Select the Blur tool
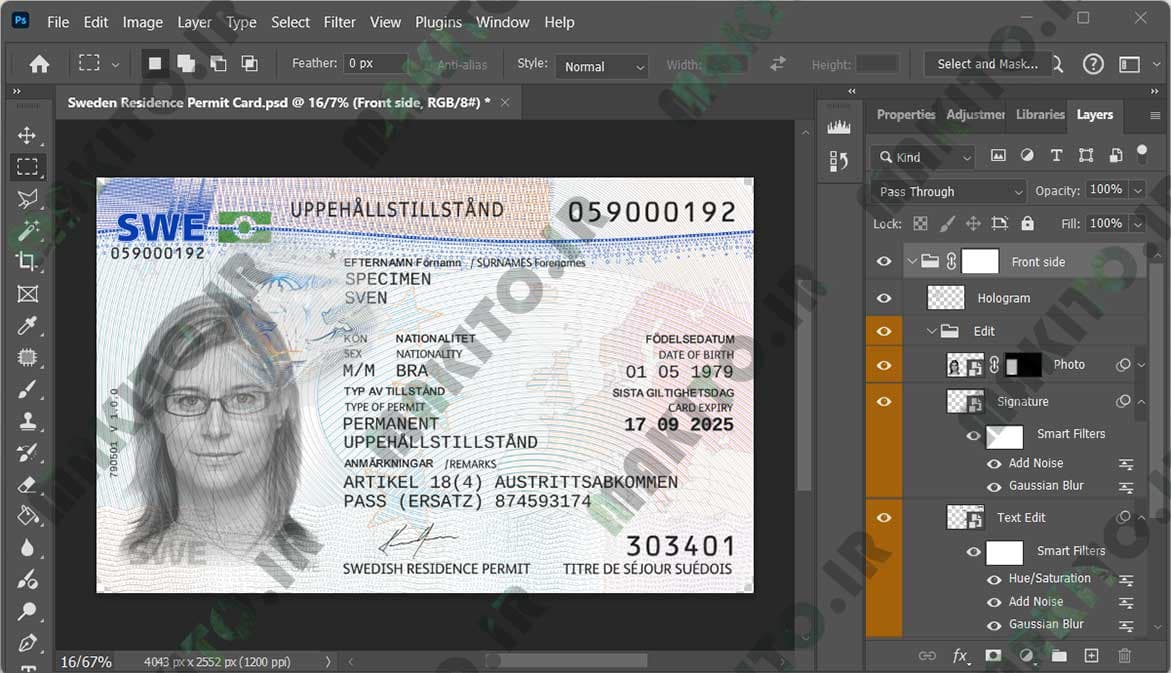Image resolution: width=1171 pixels, height=673 pixels. pyautogui.click(x=27, y=548)
